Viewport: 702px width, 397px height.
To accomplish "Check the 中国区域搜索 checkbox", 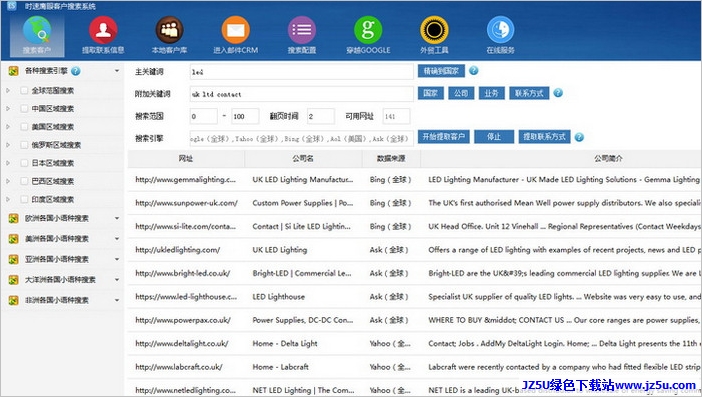I will point(24,108).
